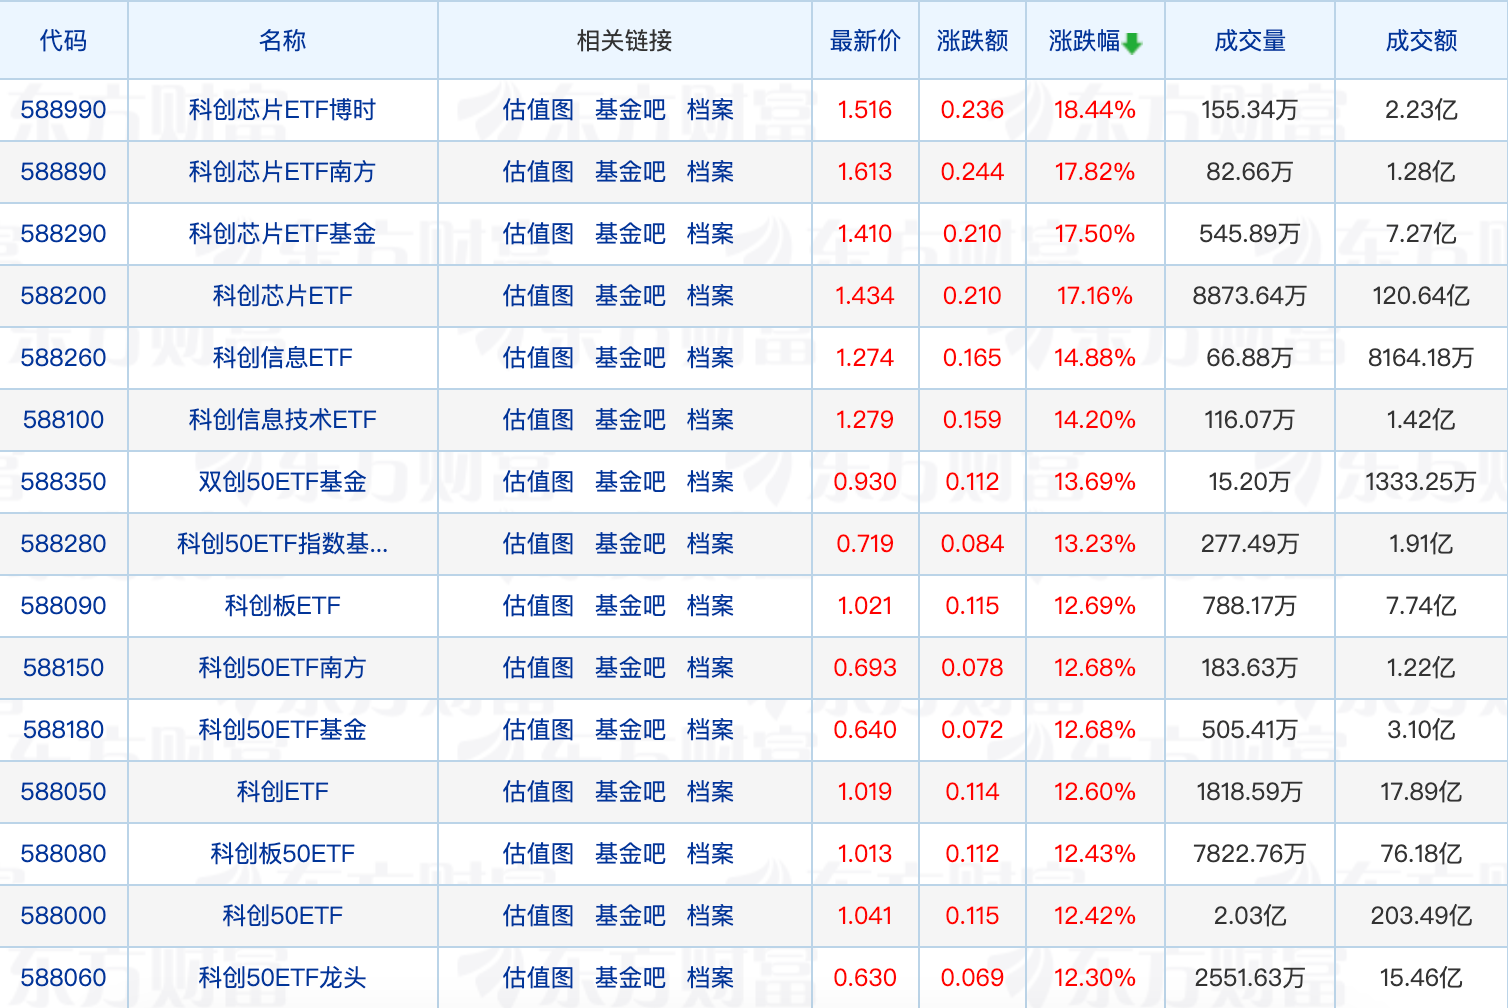1508x1008 pixels.
Task: Open 估值图 for 588280 row
Action: click(x=539, y=544)
